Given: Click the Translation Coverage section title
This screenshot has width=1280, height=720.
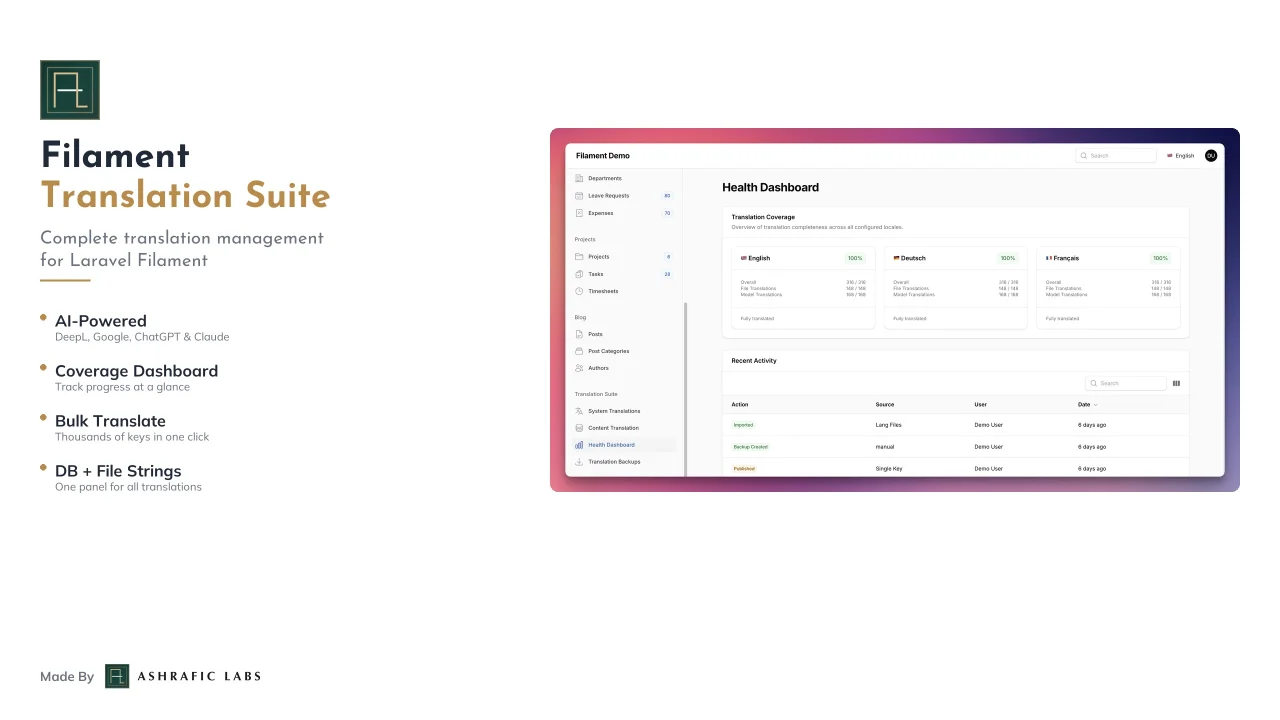Looking at the screenshot, I should point(763,217).
